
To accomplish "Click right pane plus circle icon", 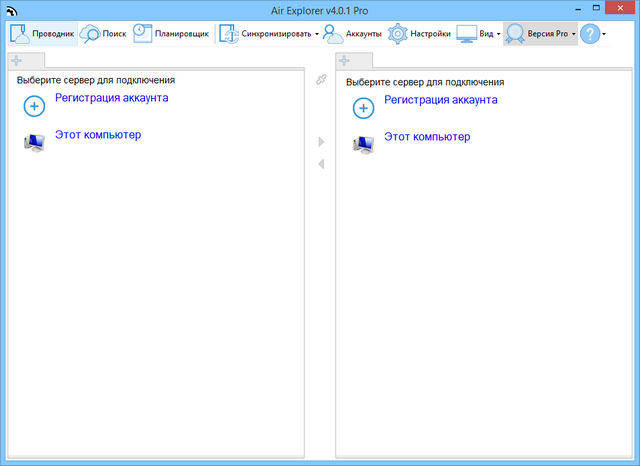I will pyautogui.click(x=363, y=109).
